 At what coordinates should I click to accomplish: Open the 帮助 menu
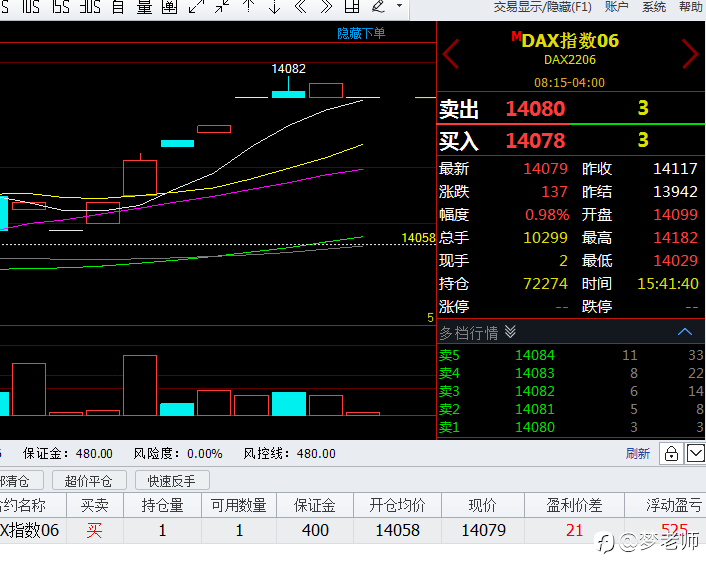point(691,7)
